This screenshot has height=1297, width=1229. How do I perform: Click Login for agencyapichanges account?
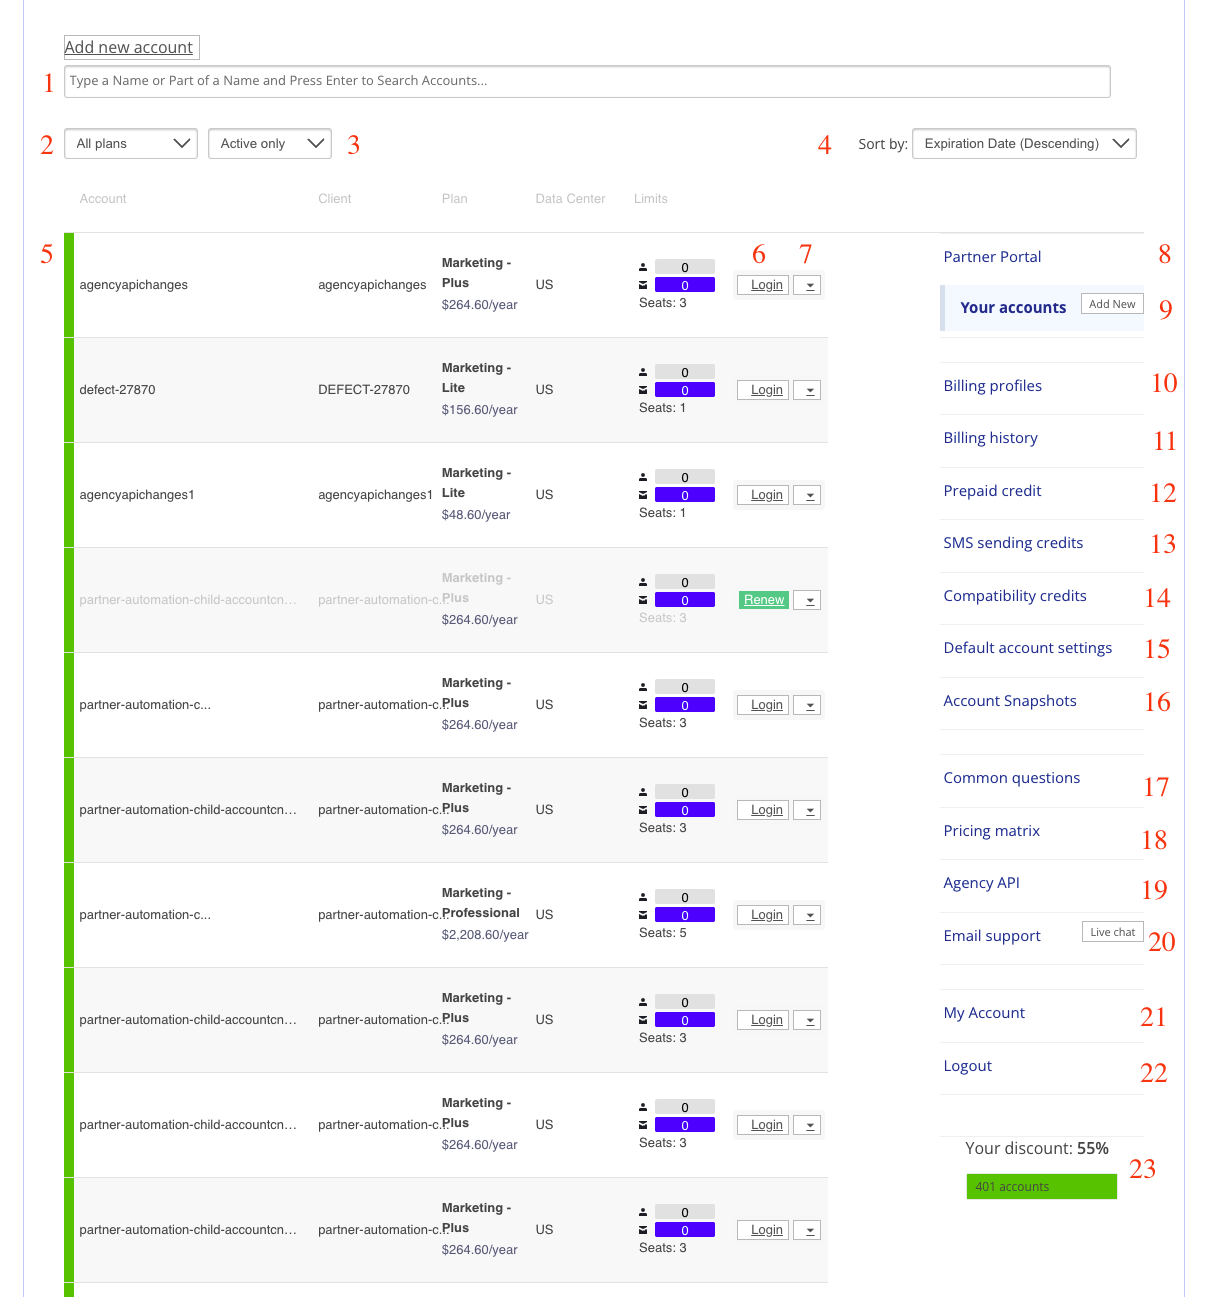pyautogui.click(x=766, y=285)
